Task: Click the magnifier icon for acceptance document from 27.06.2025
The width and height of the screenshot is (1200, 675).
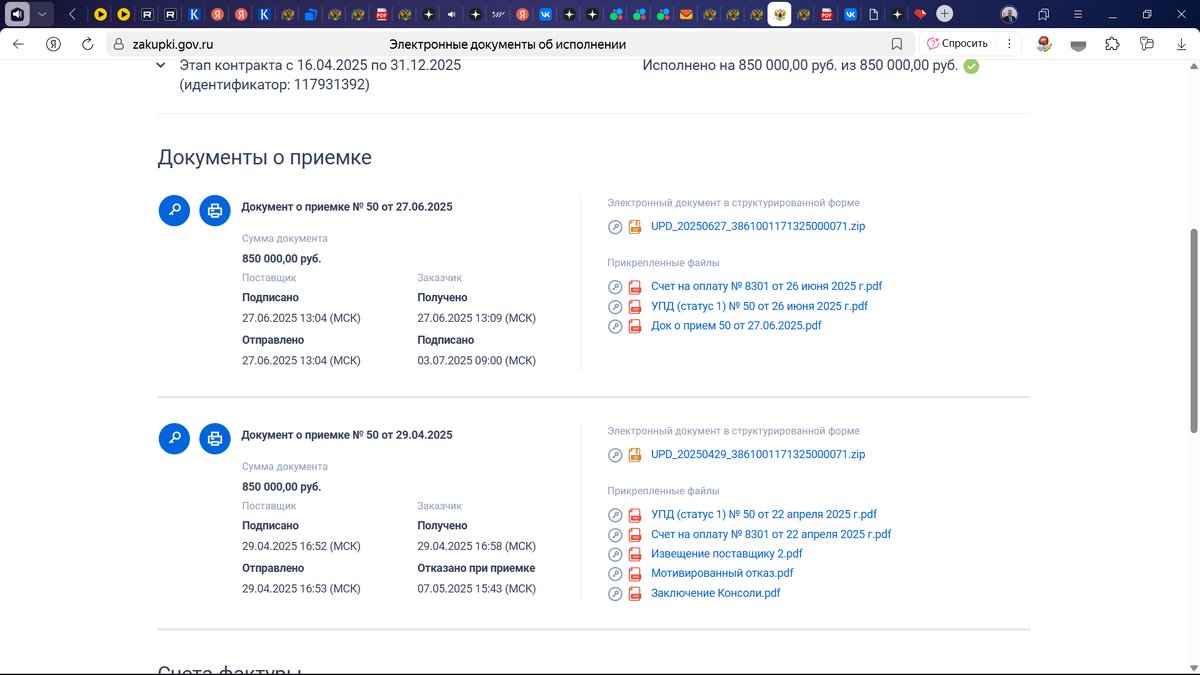Action: [175, 210]
